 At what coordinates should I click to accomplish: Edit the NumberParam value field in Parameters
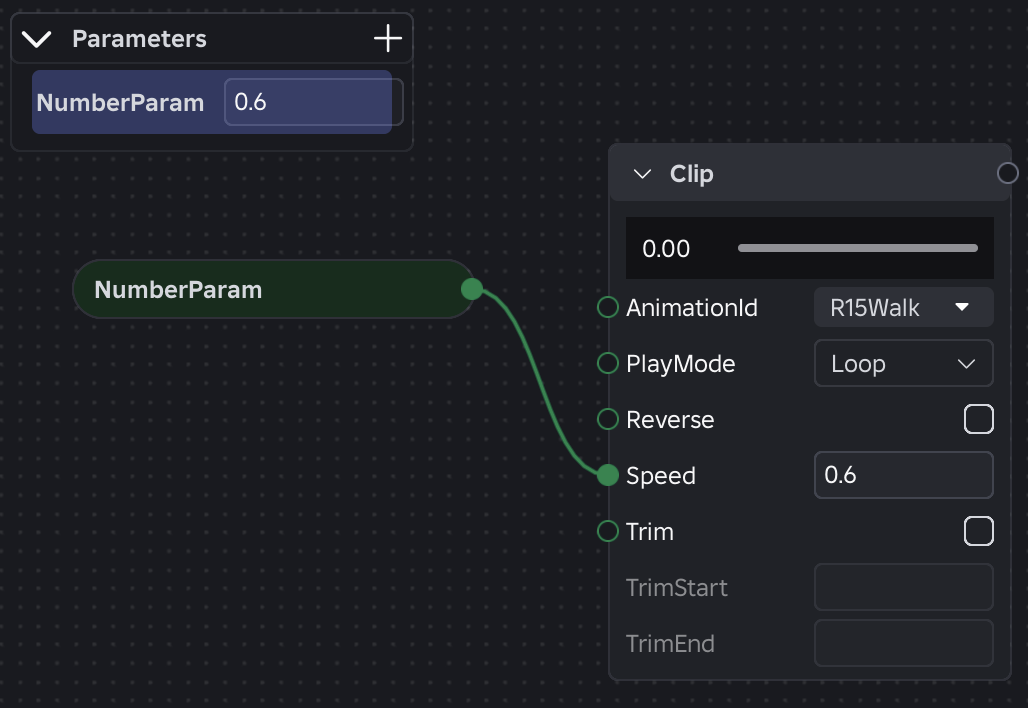pos(313,102)
